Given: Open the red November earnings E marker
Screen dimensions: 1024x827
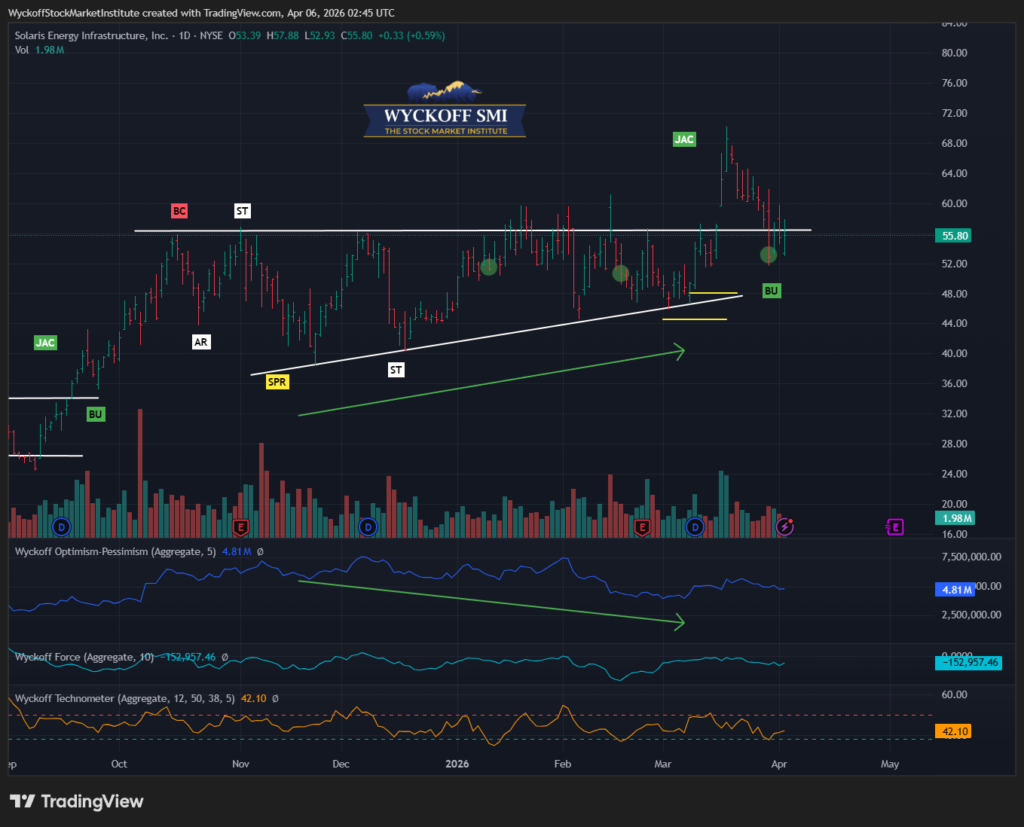Looking at the screenshot, I should point(240,526).
